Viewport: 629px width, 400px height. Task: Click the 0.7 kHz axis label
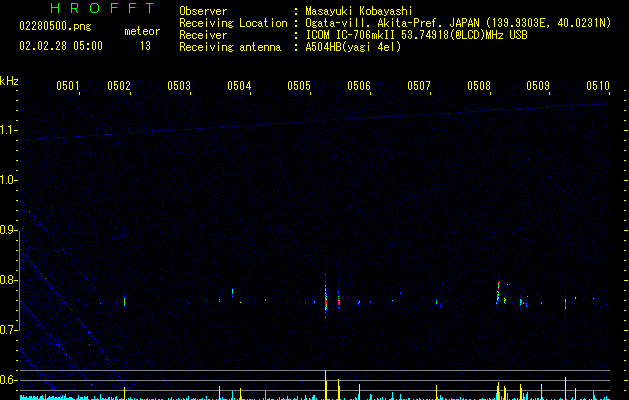tap(8, 330)
